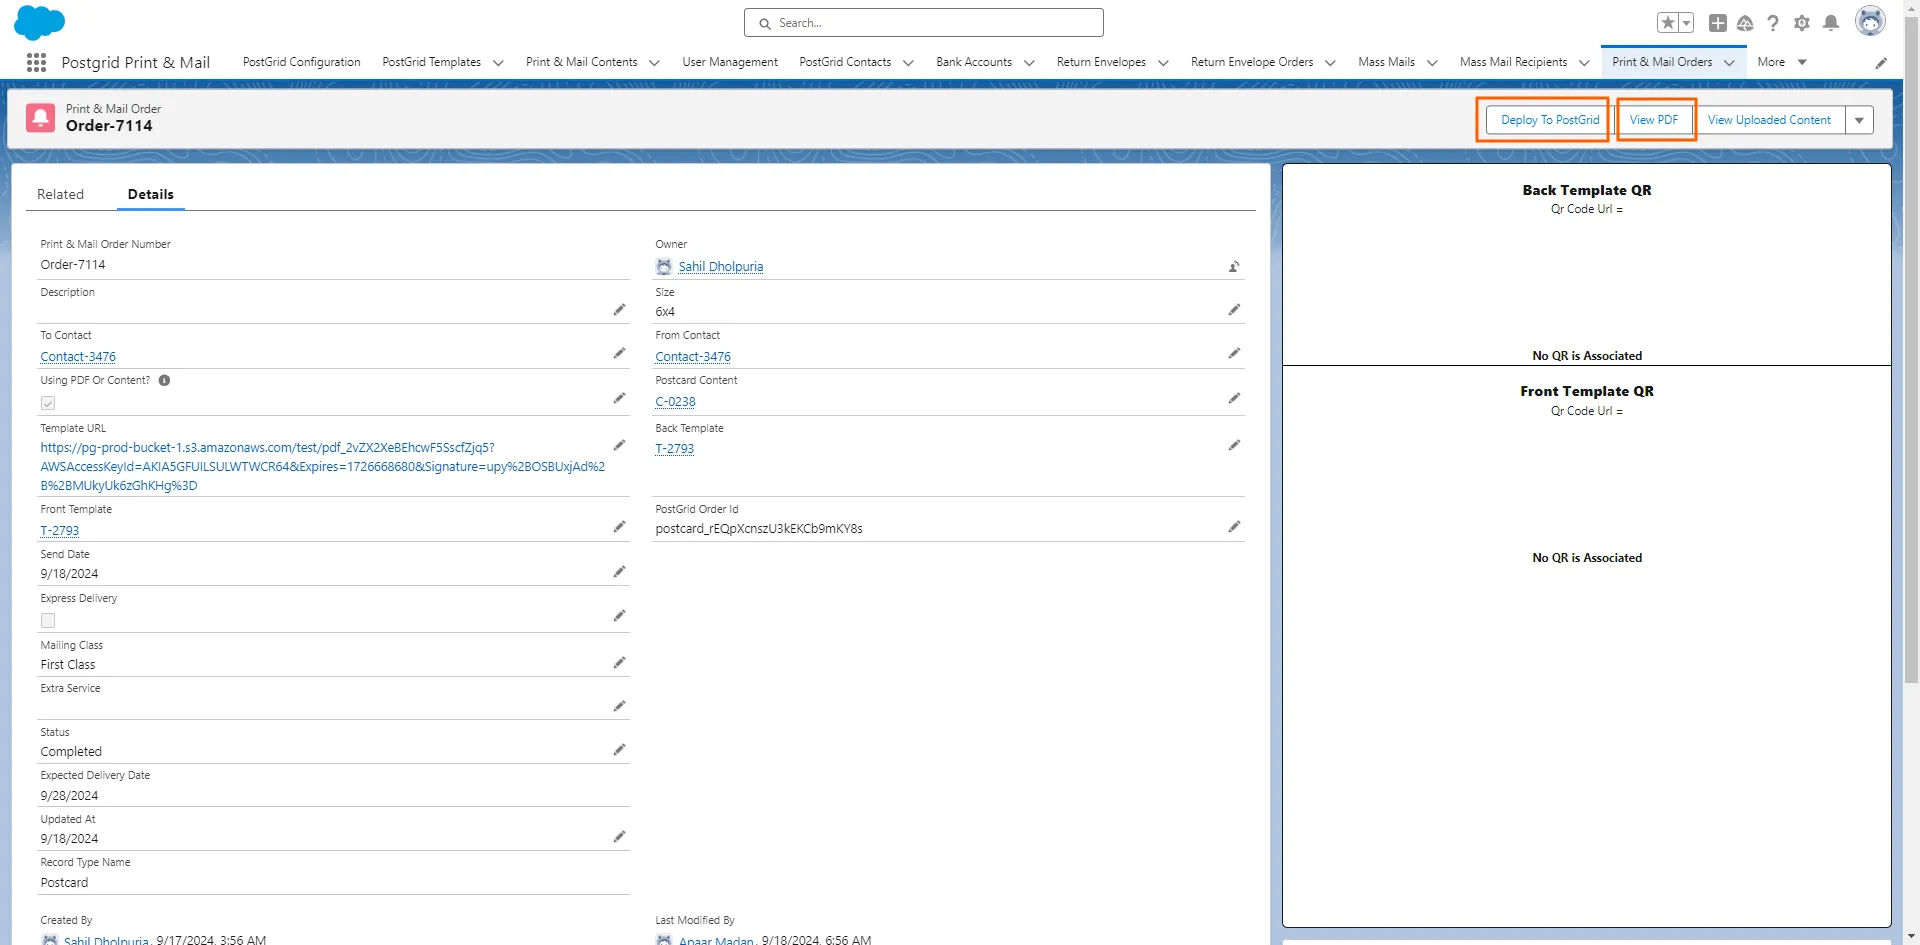Expand more actions dropdown beside View Uploaded Content
Screen dimensions: 1920x945
[1859, 120]
